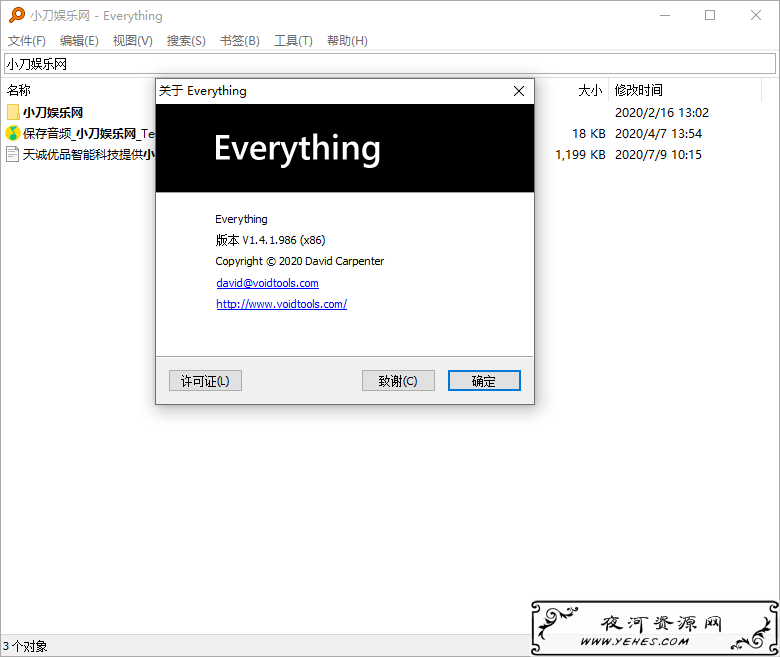Select the 天诚优品 document file icon
The image size is (780, 657).
coord(13,154)
